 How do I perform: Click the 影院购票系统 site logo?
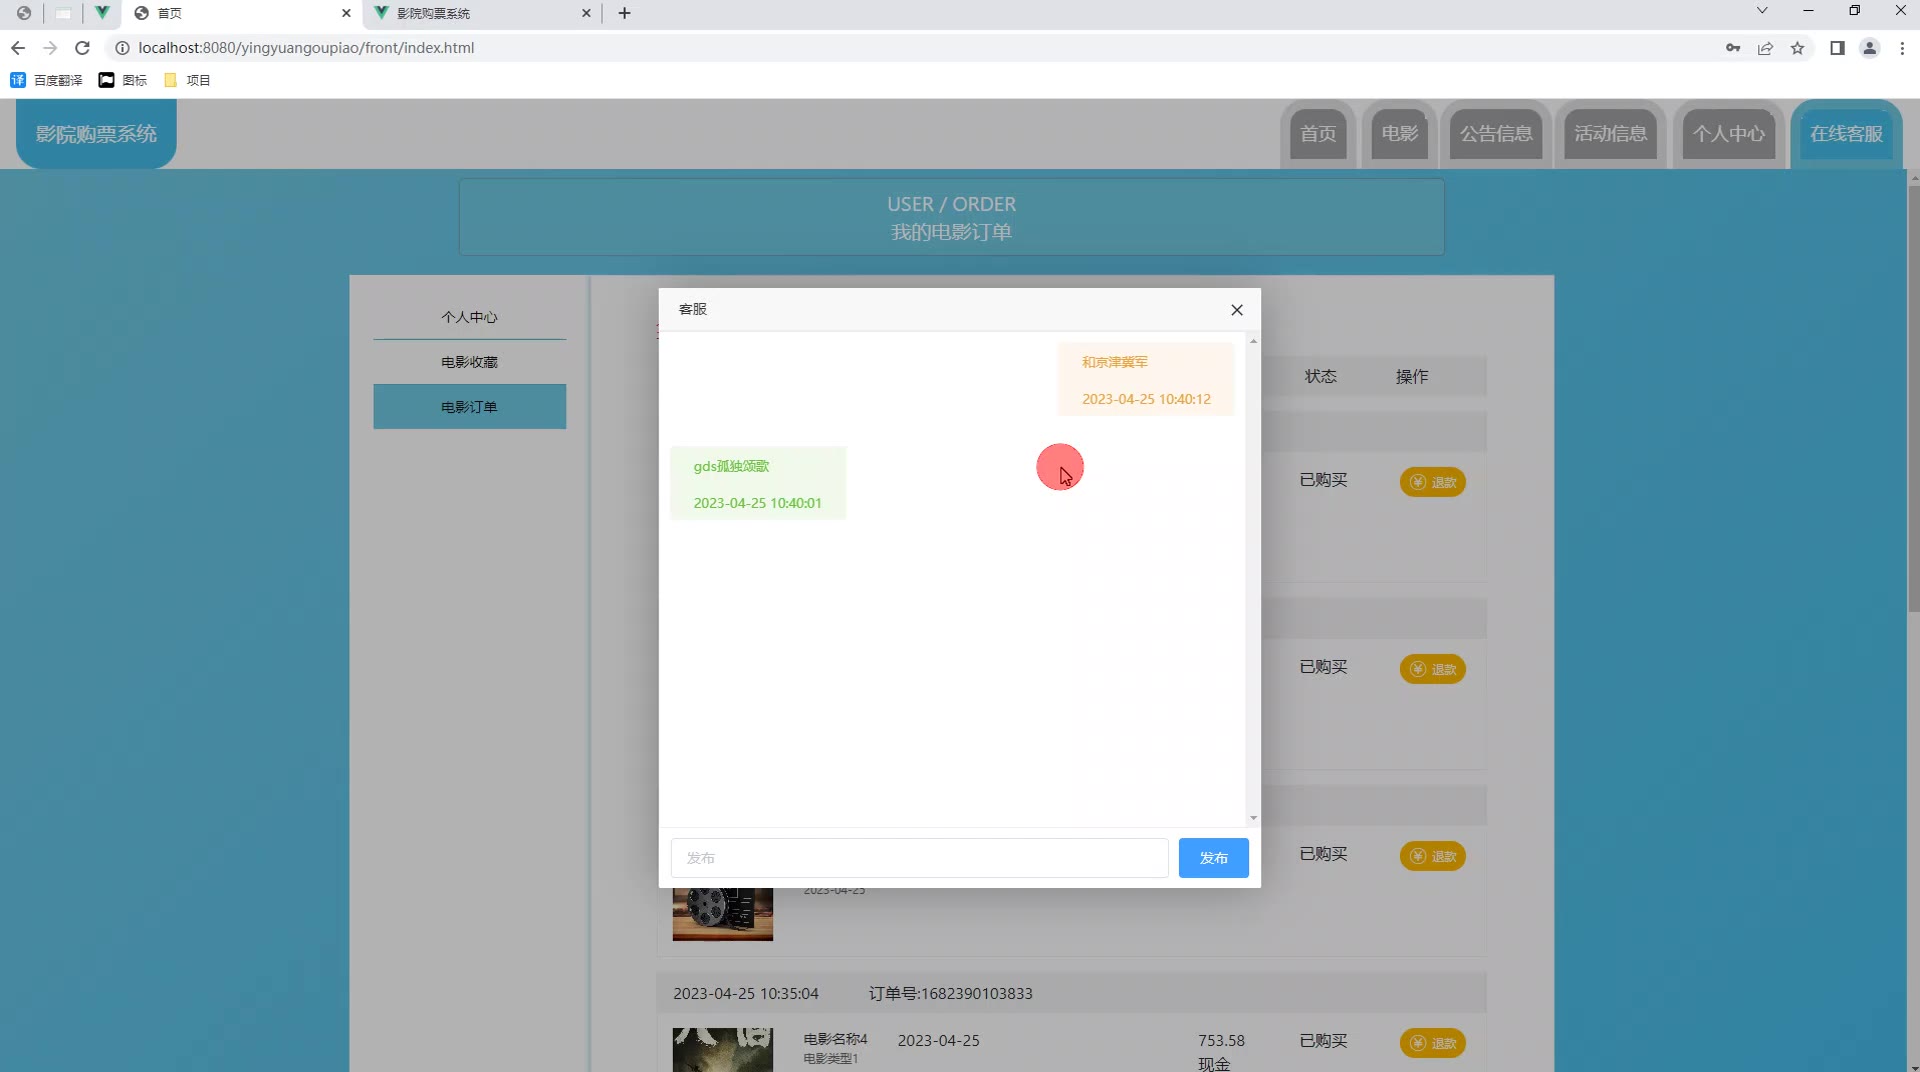pos(96,134)
